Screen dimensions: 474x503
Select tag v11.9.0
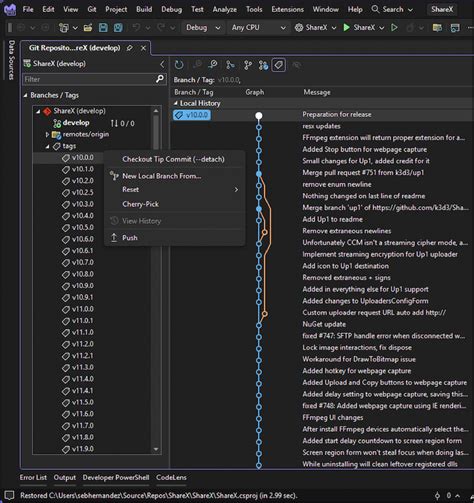tap(83, 449)
